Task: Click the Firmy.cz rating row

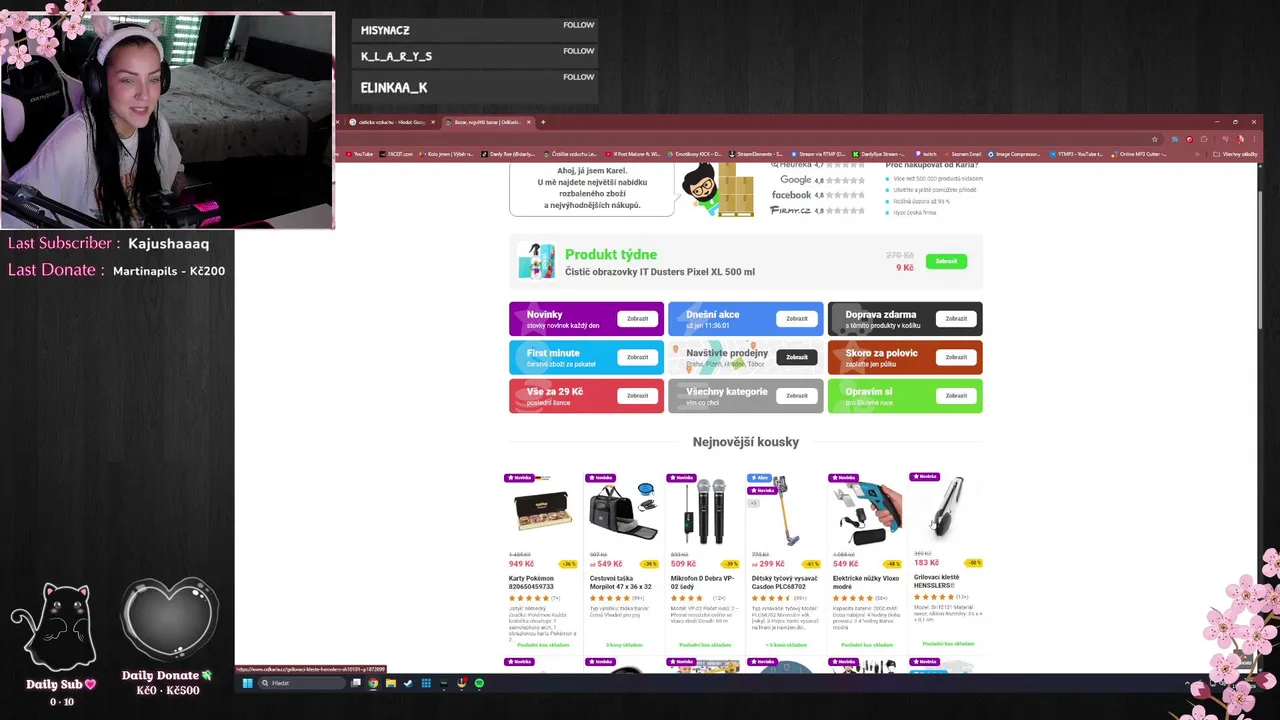Action: coord(818,210)
